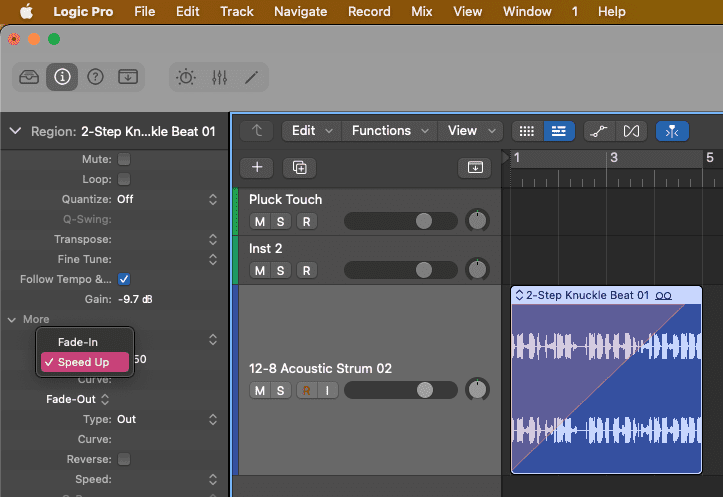Select the checked Speed Up option
Viewport: 723px width, 497px height.
tap(85, 362)
